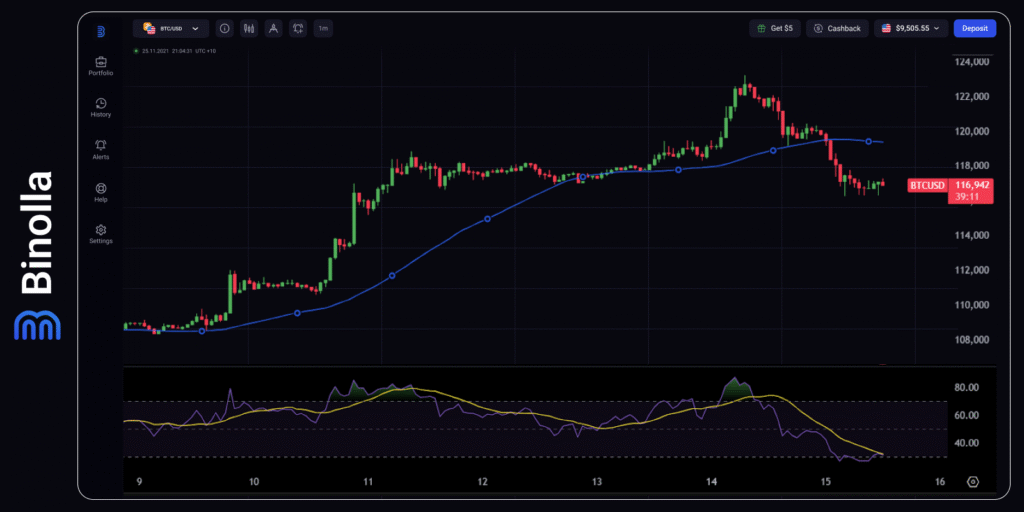The height and width of the screenshot is (512, 1024).
Task: Open the drawing tools compass icon
Action: [273, 29]
